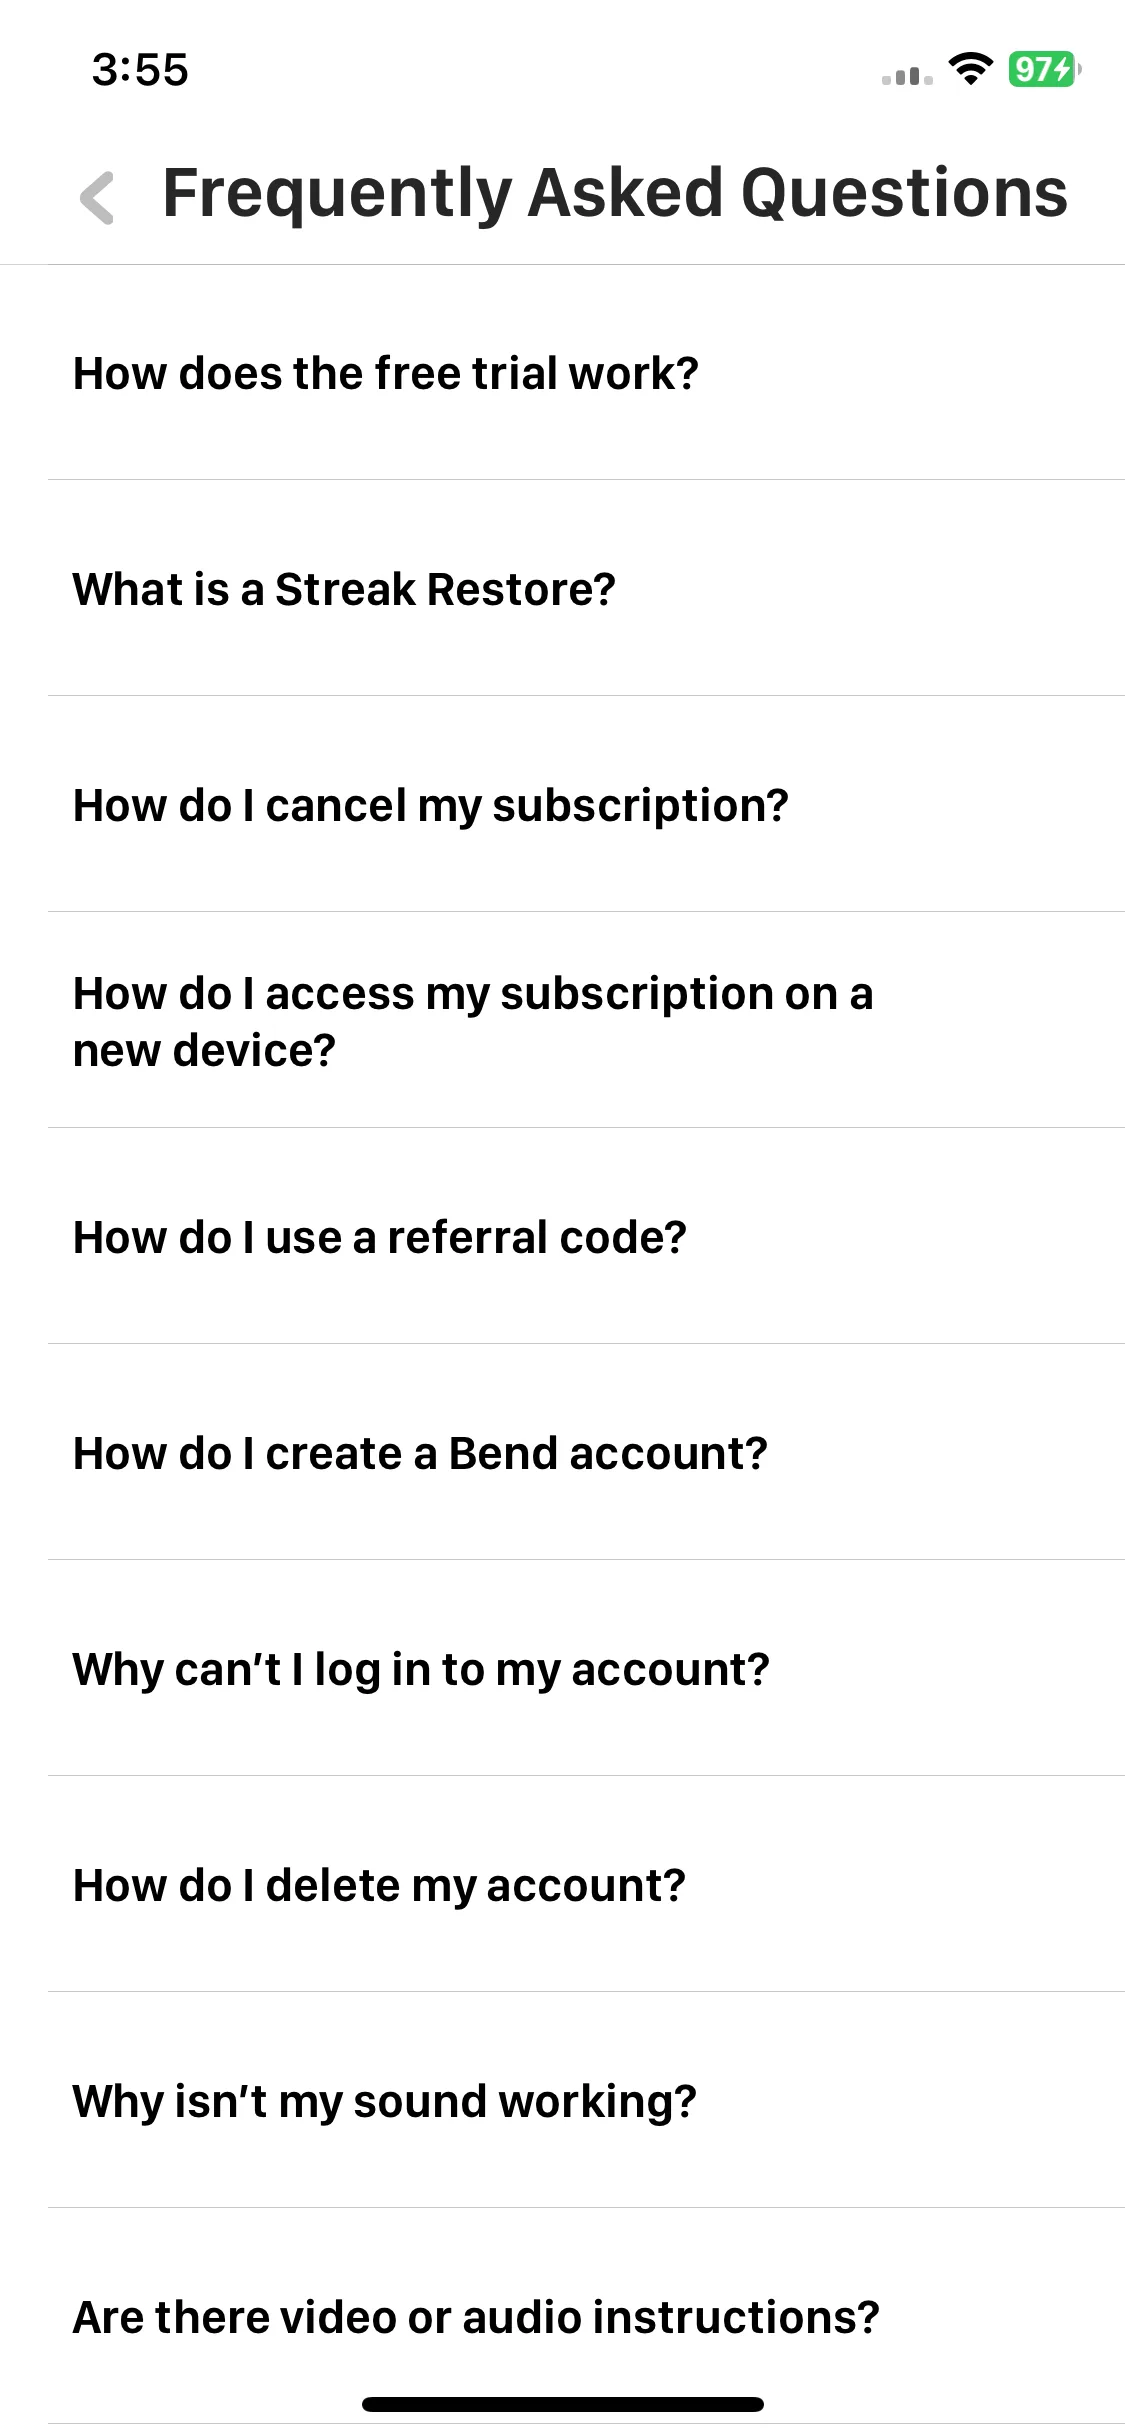Select "How do I delete my account?"
This screenshot has width=1125, height=2436.
tap(380, 1886)
